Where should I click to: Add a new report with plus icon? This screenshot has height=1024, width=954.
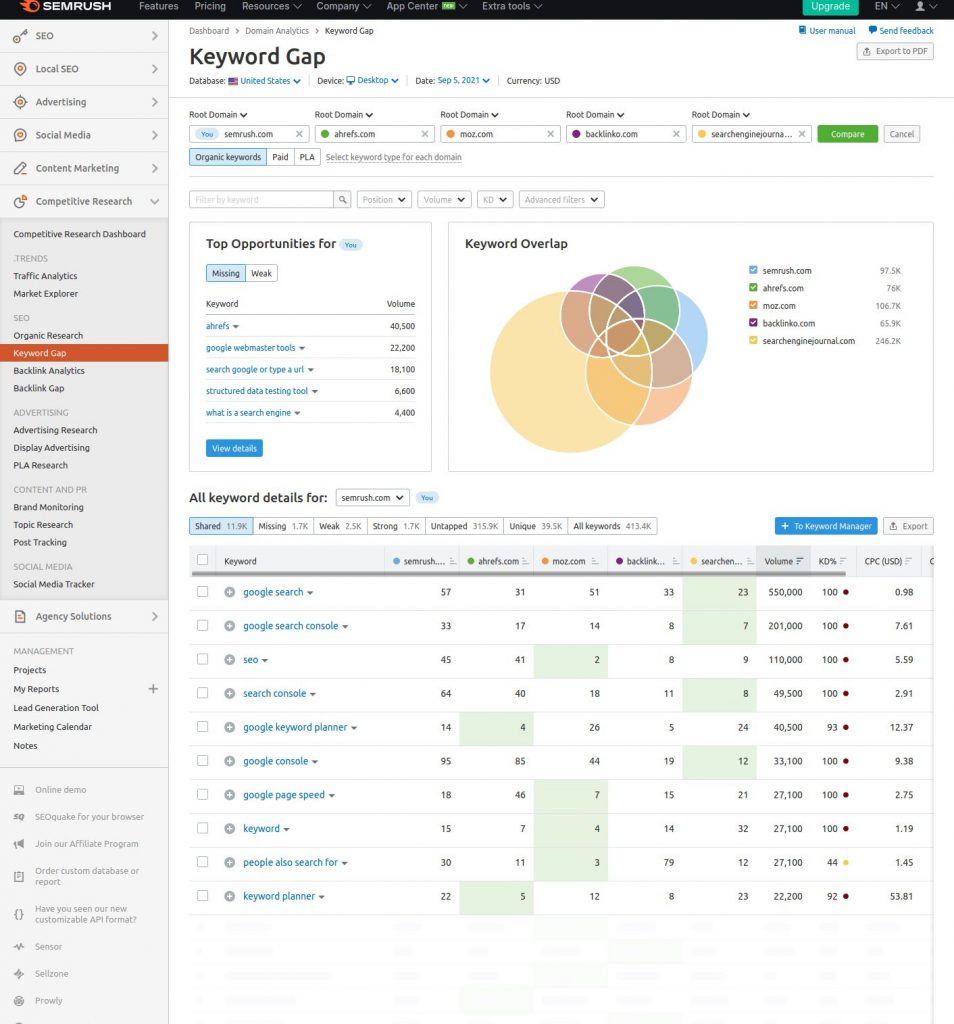[x=153, y=689]
